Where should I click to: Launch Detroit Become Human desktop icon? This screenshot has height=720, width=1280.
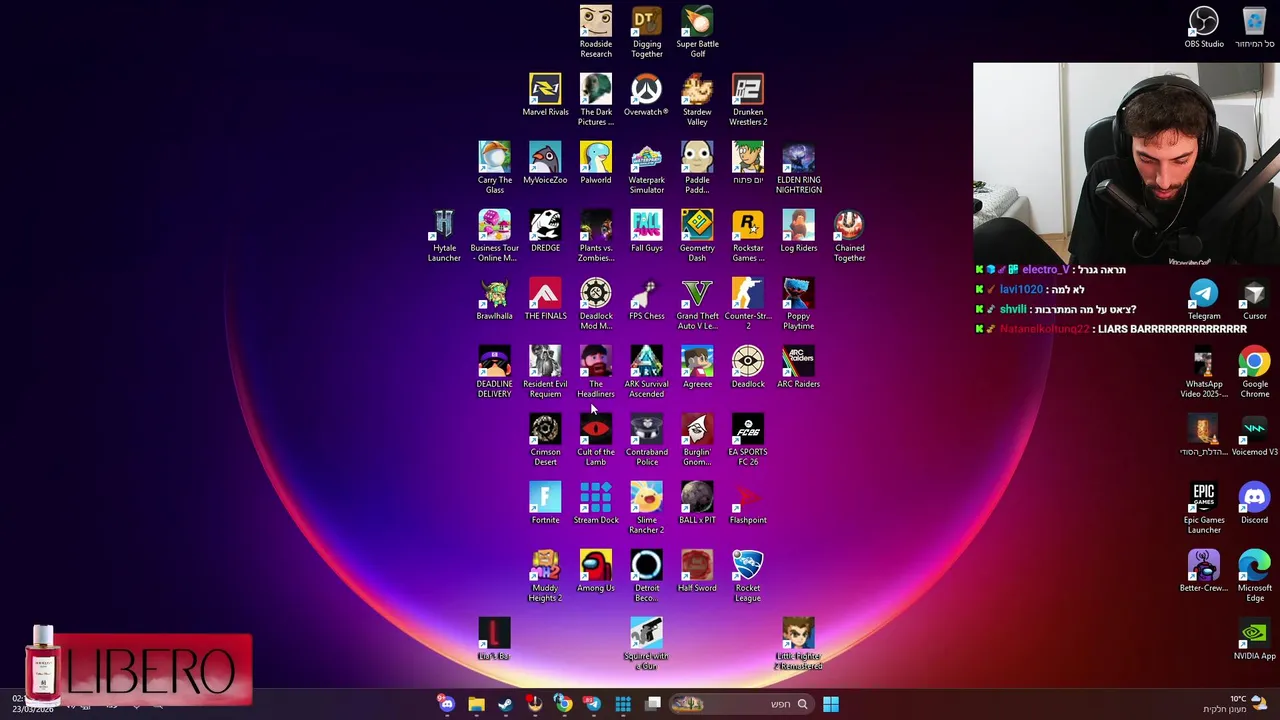(x=646, y=576)
